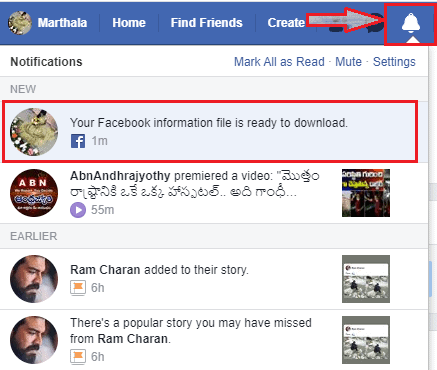Image resolution: width=437 pixels, height=370 pixels.
Task: Click flag icon on added-to-story notification
Action: pos(78,288)
